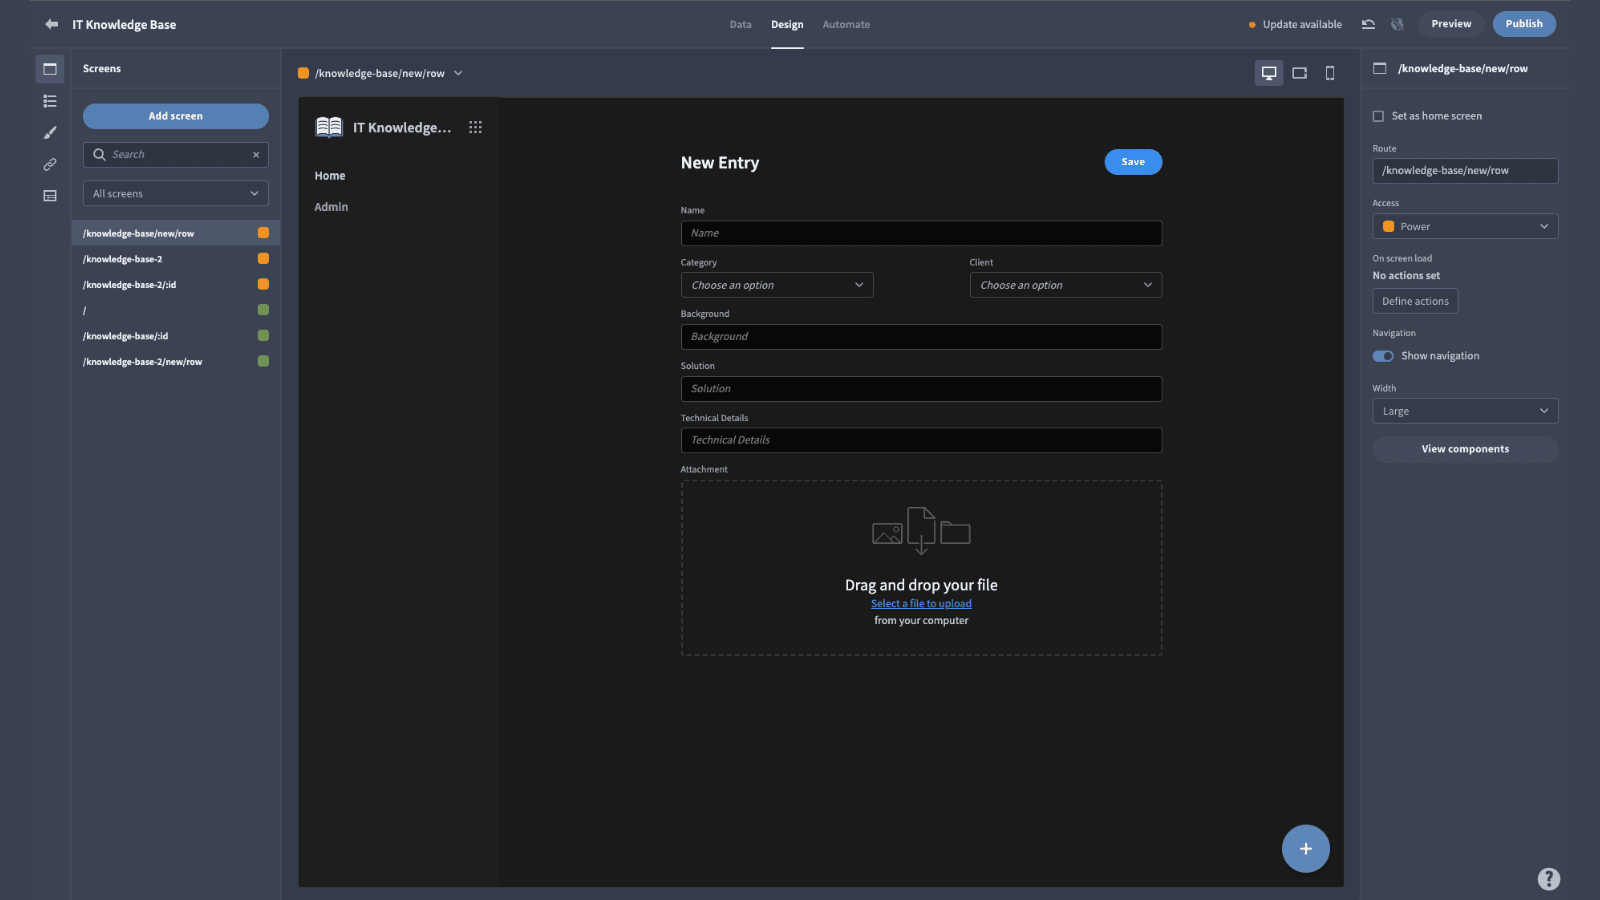Click the back arrow beside IT Knowledge Base

[x=51, y=24]
